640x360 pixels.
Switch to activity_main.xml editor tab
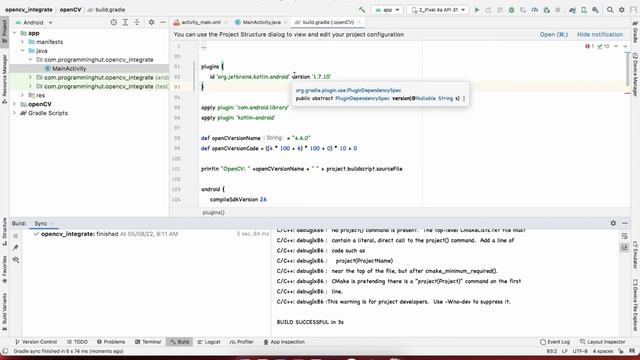(200, 22)
